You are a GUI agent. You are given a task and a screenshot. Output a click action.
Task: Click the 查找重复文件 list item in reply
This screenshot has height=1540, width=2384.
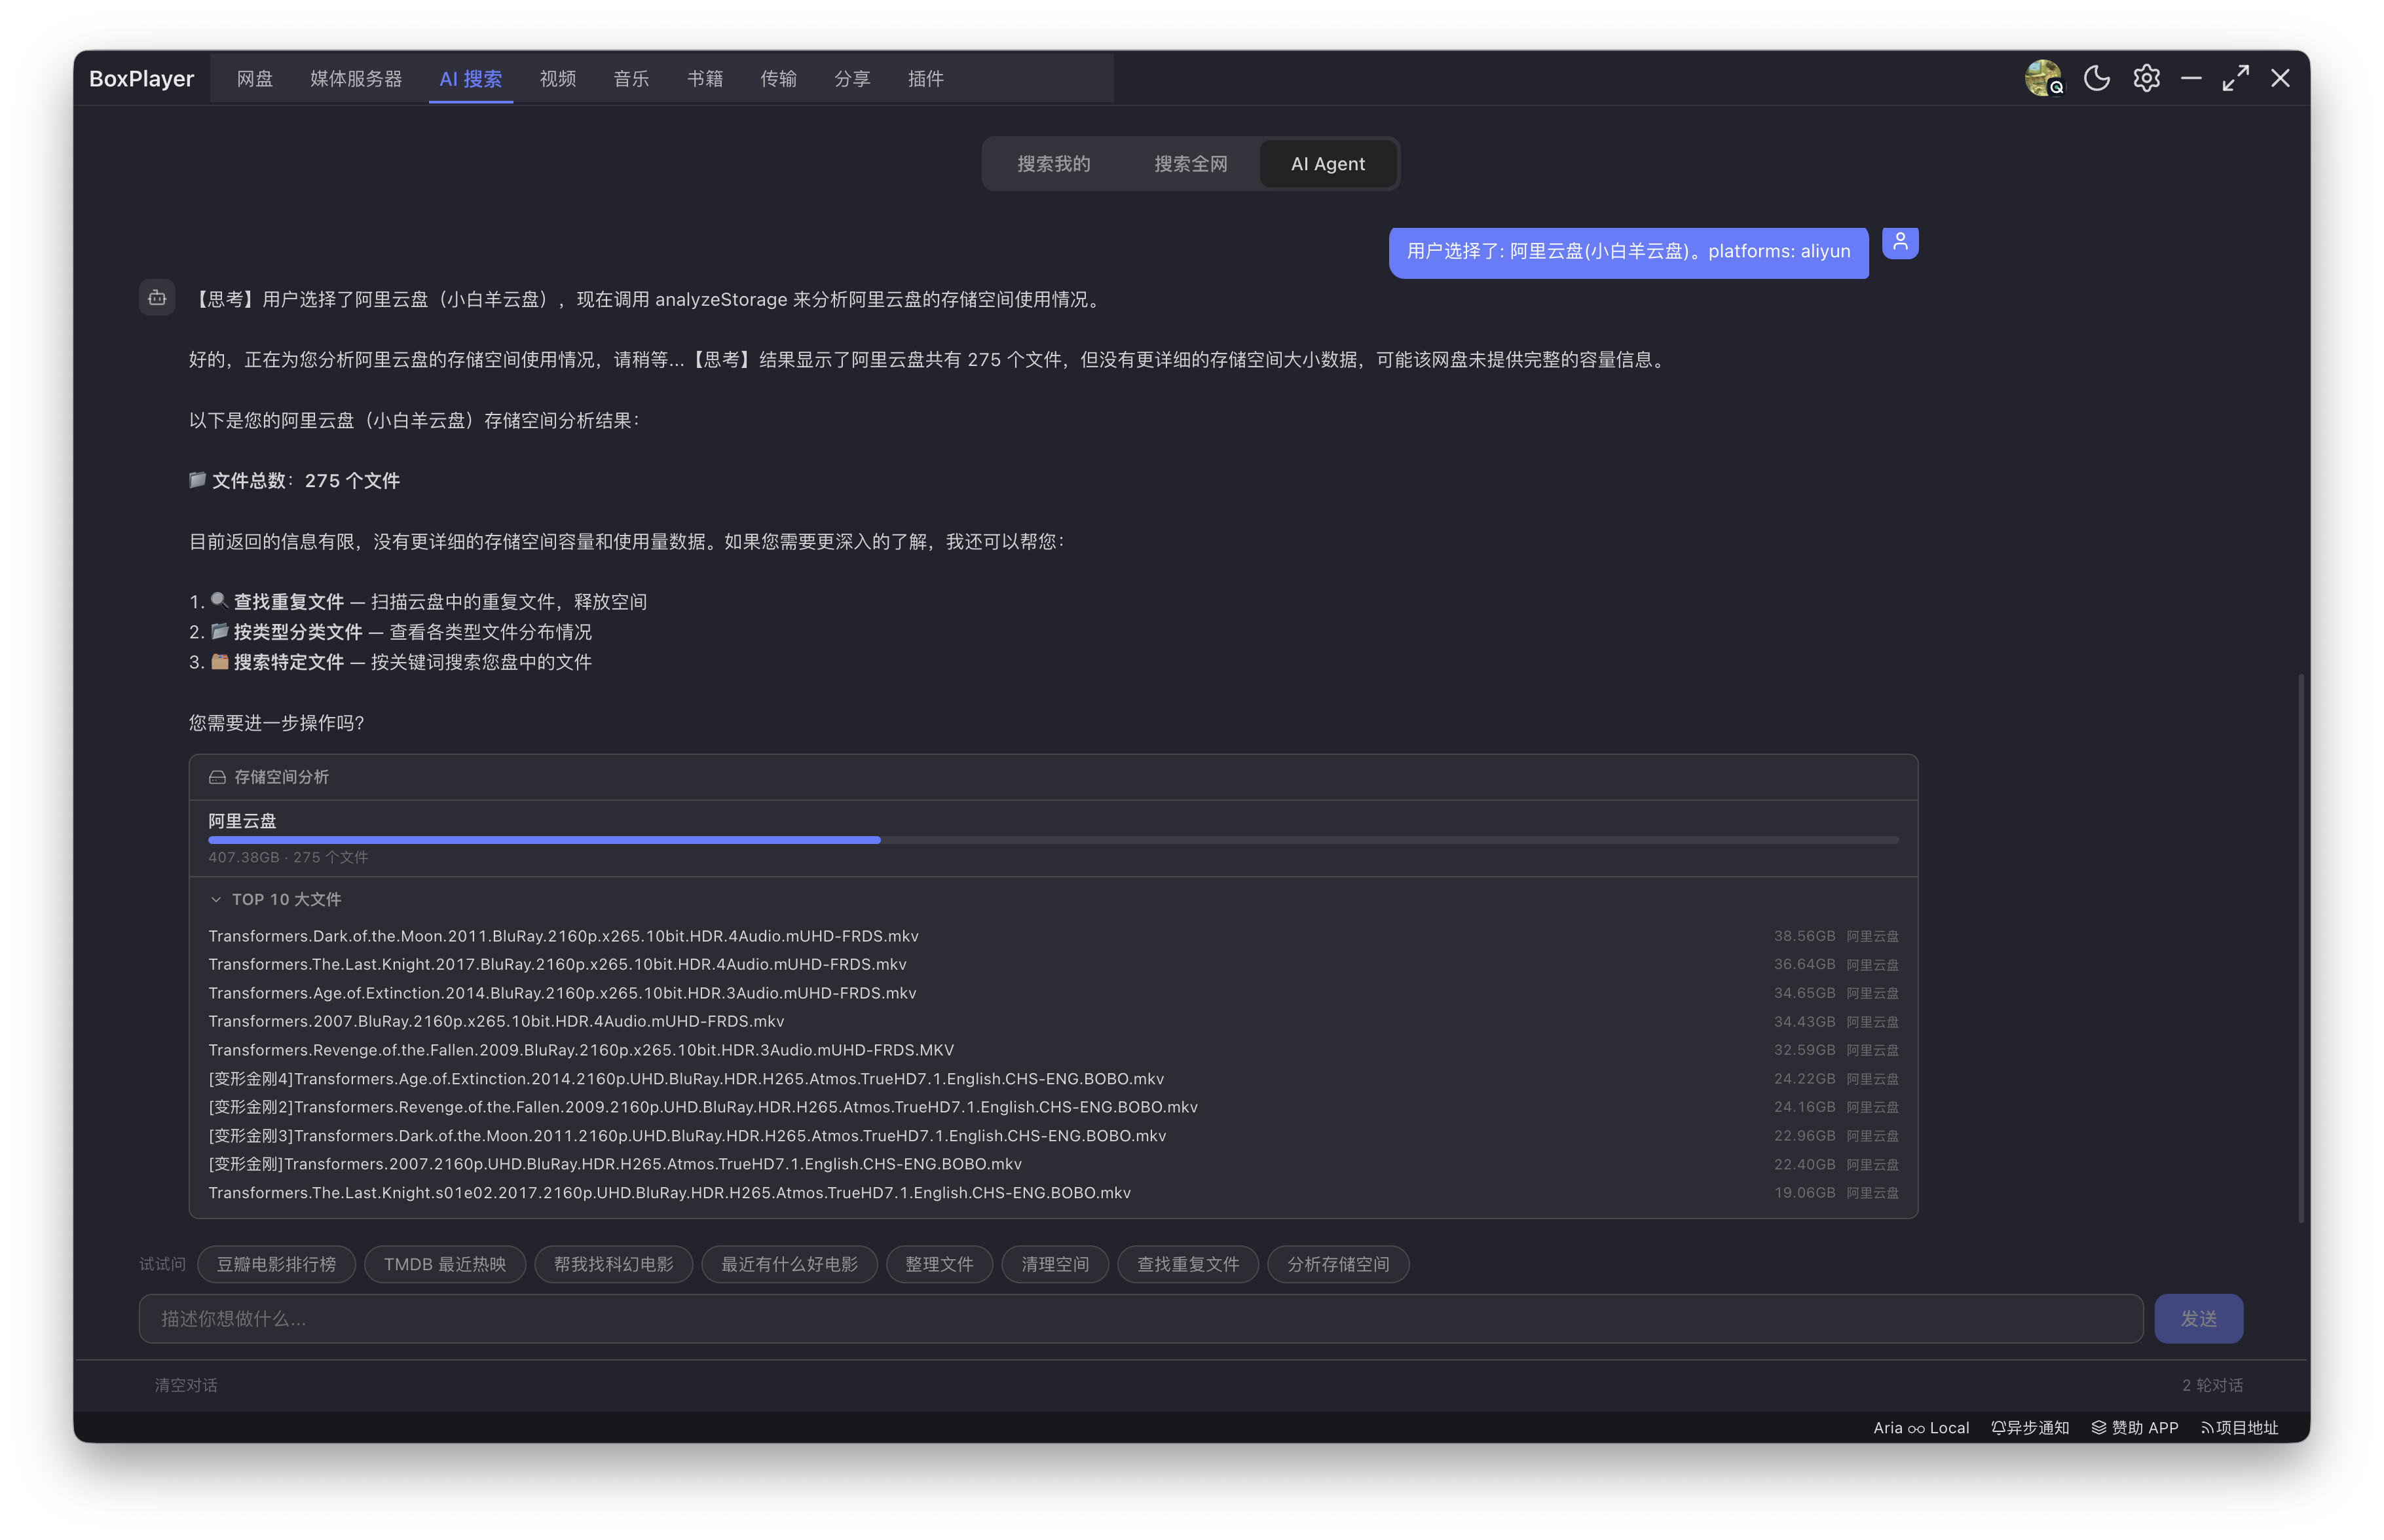click(418, 602)
